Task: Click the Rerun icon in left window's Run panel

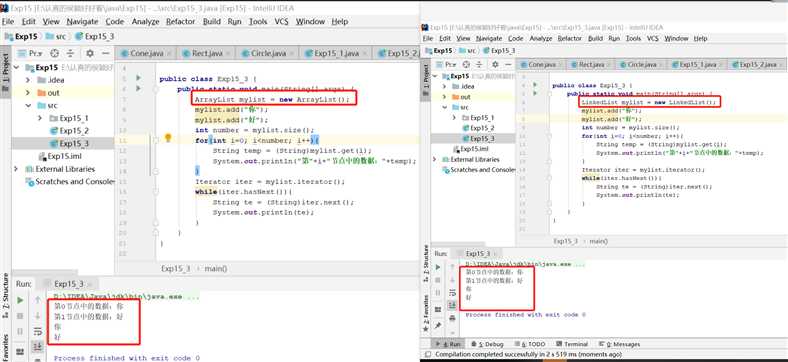Action: (x=20, y=300)
